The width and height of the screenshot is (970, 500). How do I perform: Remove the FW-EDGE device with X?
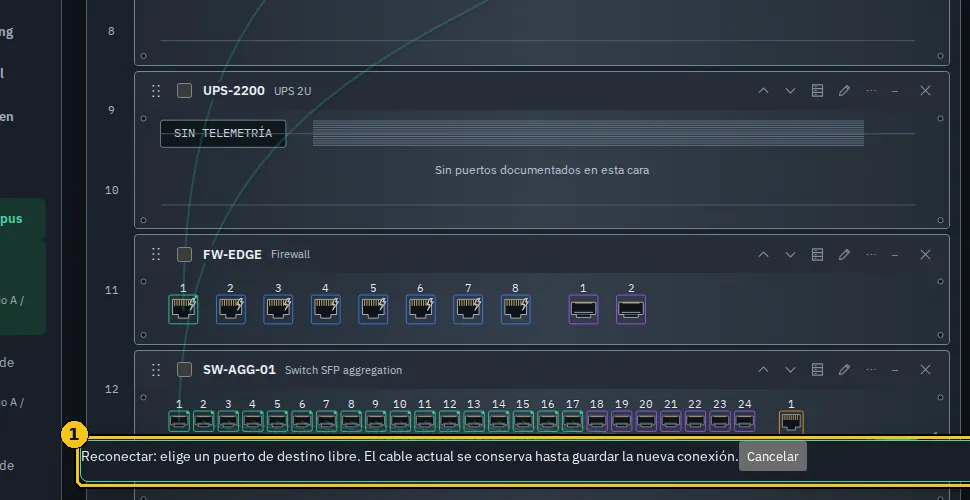pyautogui.click(x=925, y=254)
